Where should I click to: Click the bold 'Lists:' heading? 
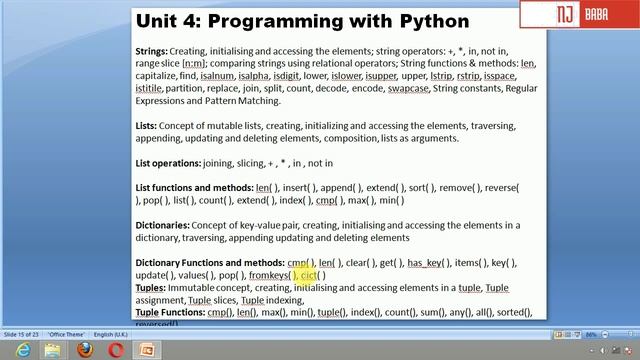tap(146, 126)
